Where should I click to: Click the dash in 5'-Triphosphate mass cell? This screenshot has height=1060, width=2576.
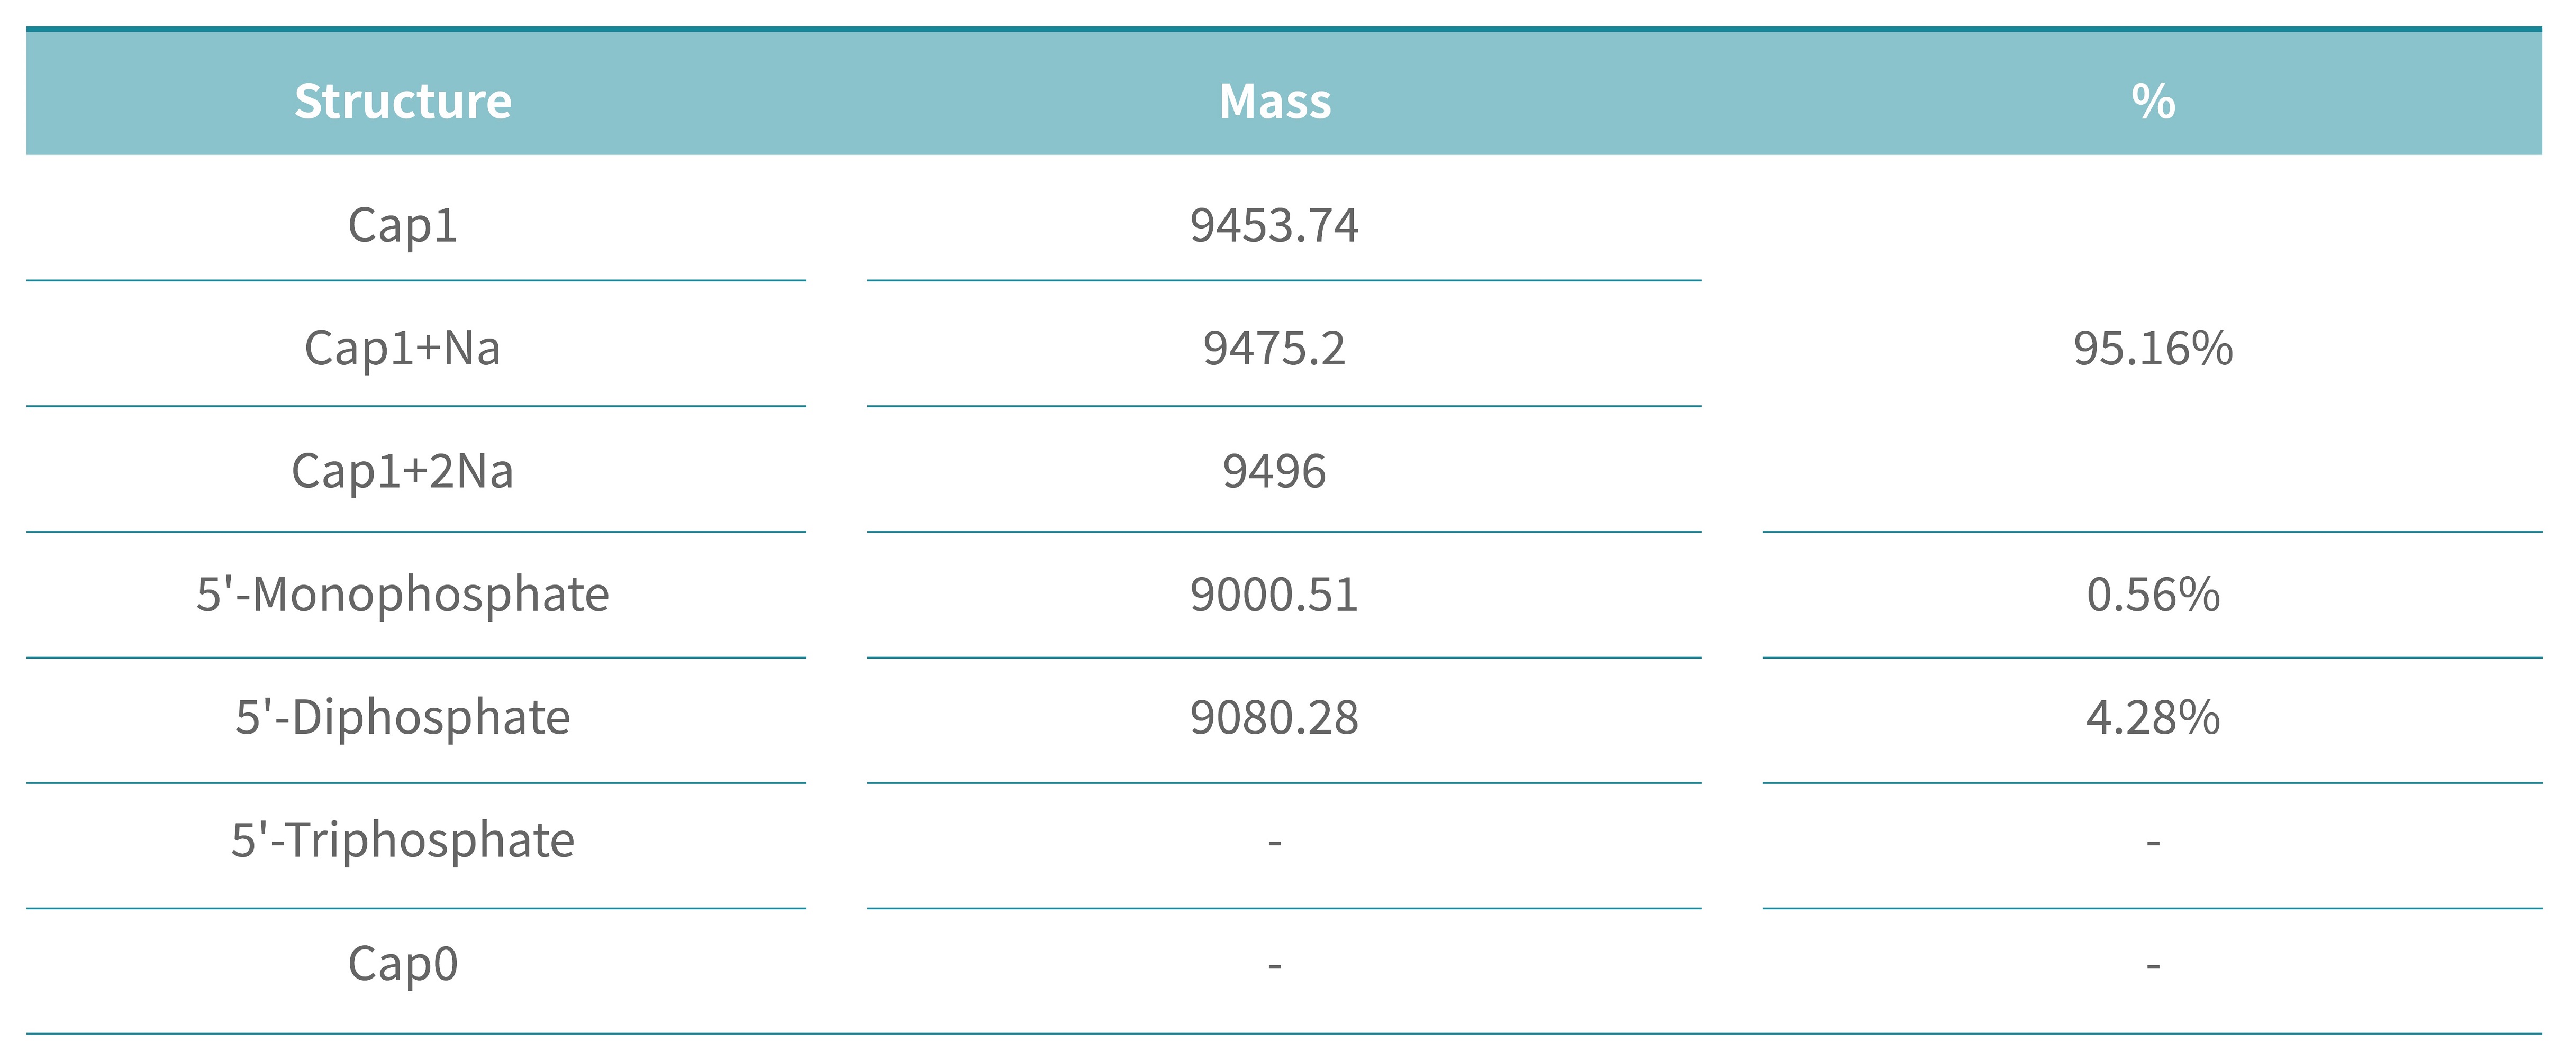[x=1275, y=843]
